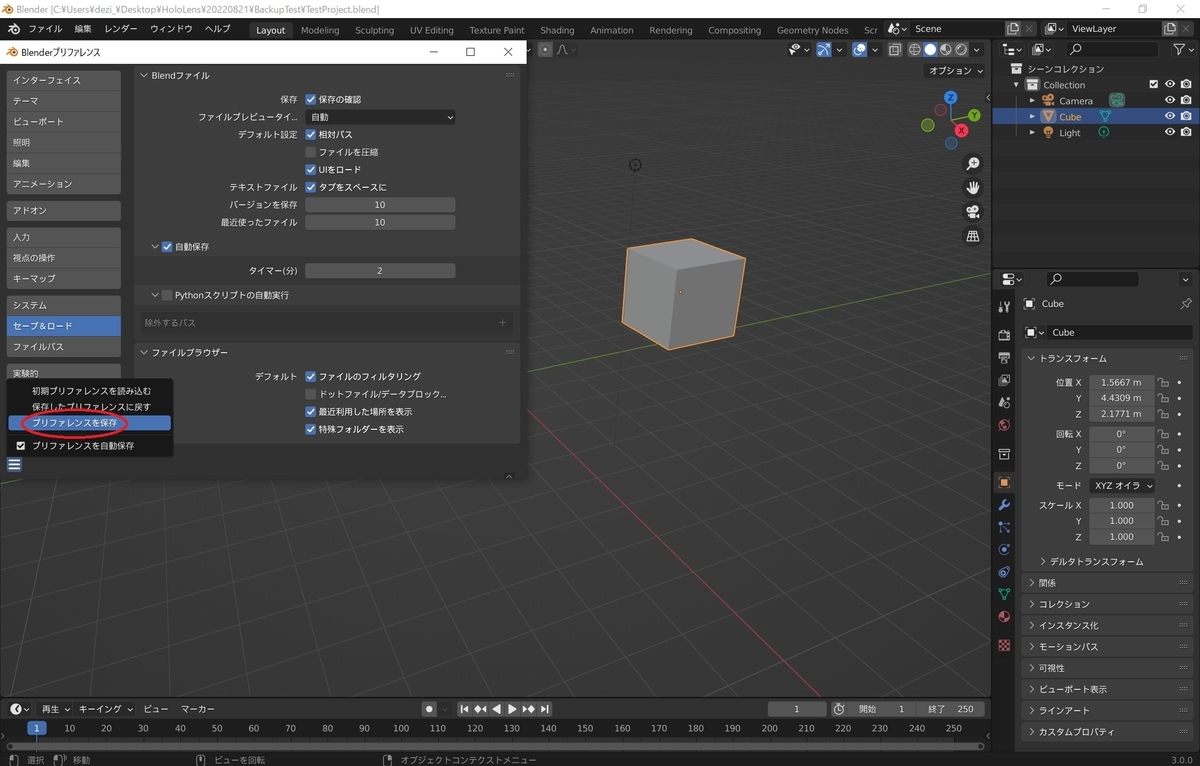
Task: Open the Tool properties tab icon
Action: (x=1004, y=307)
